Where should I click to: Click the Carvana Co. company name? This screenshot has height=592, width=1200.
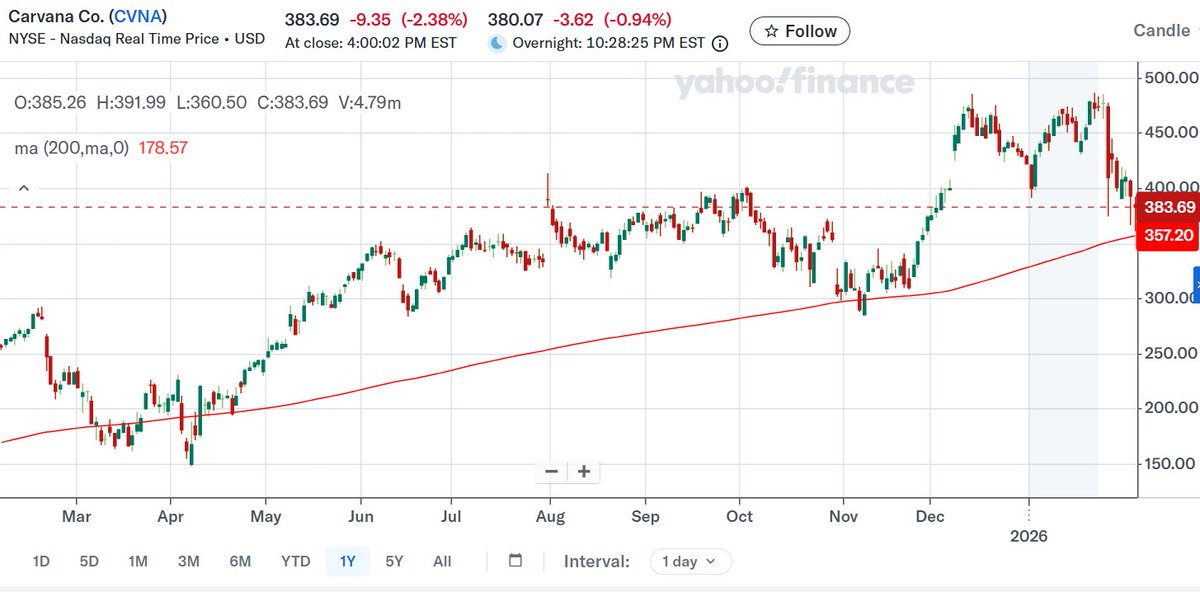point(56,18)
